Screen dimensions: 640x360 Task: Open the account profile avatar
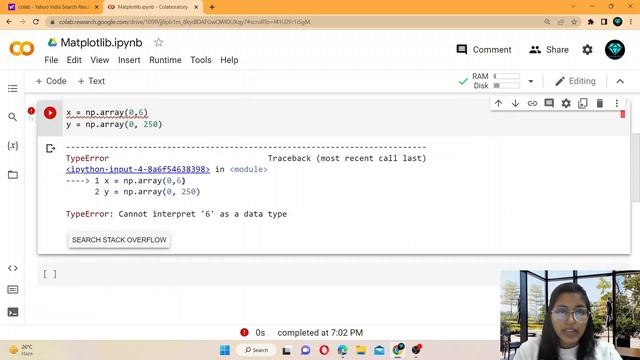coord(615,50)
